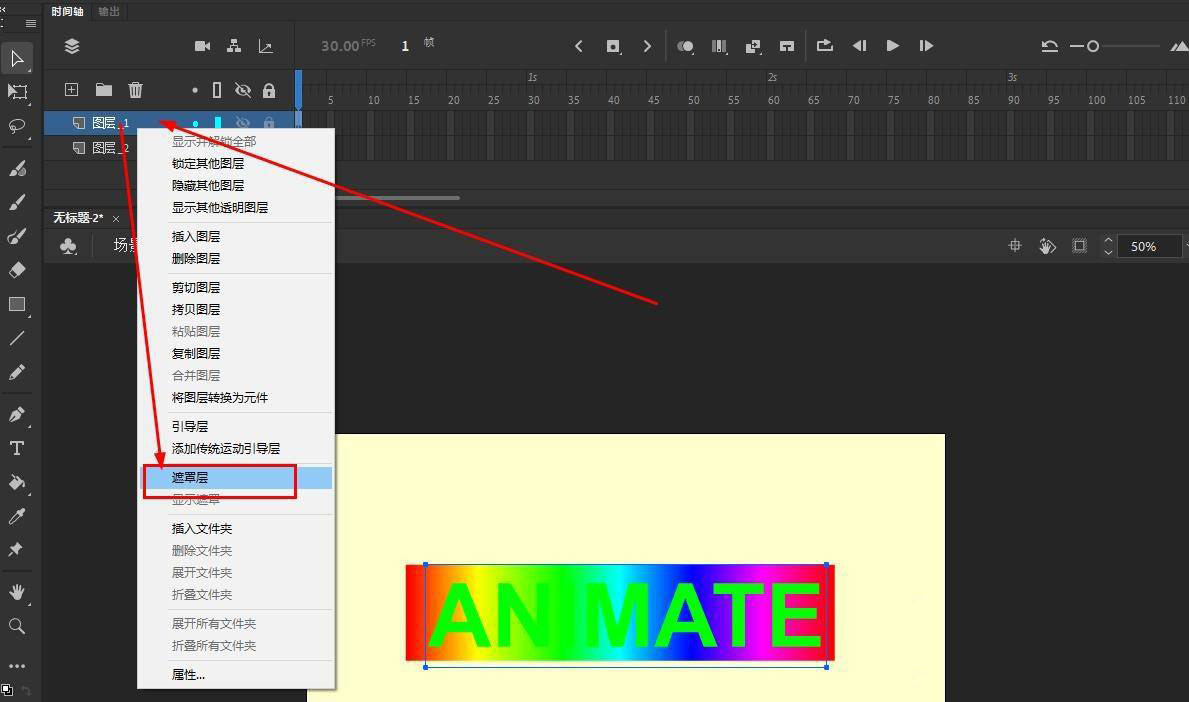Click the new layer plus icon
Viewport: 1189px width, 702px height.
point(71,89)
